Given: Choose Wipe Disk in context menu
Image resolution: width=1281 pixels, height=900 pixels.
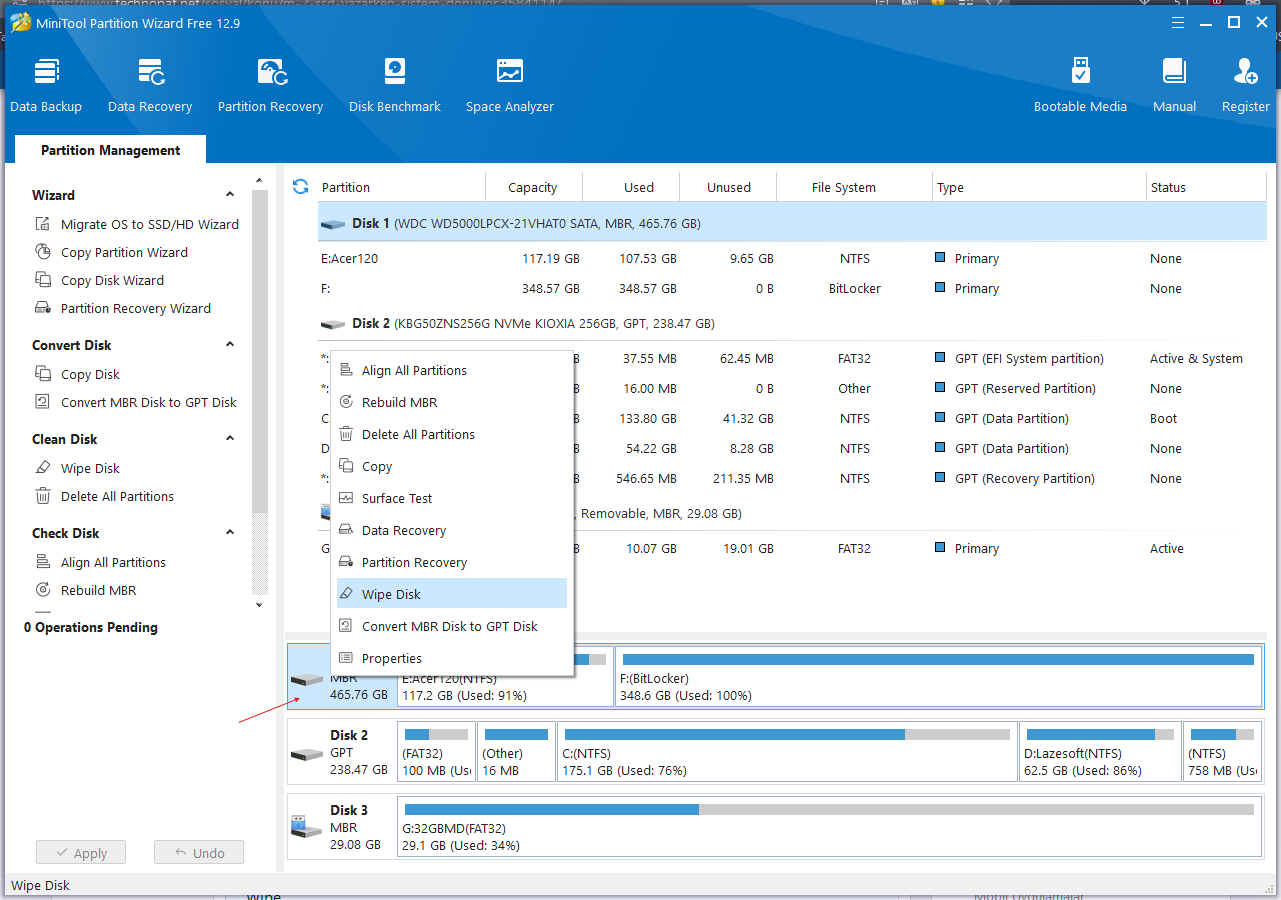Looking at the screenshot, I should coord(391,594).
